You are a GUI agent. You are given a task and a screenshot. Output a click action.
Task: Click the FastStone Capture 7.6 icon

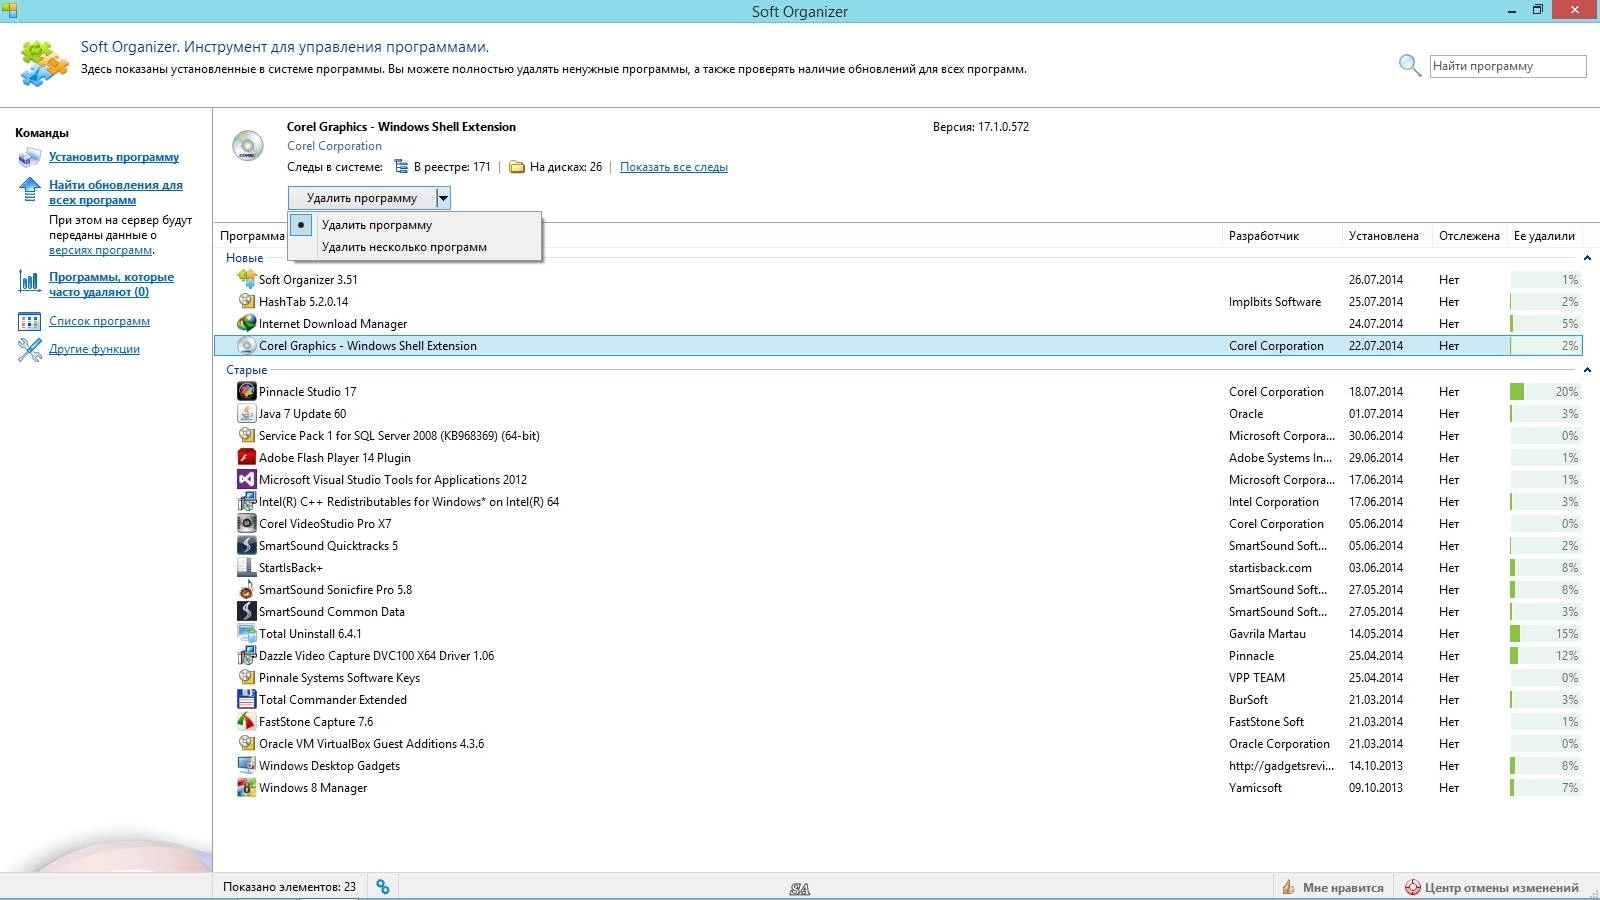(246, 721)
